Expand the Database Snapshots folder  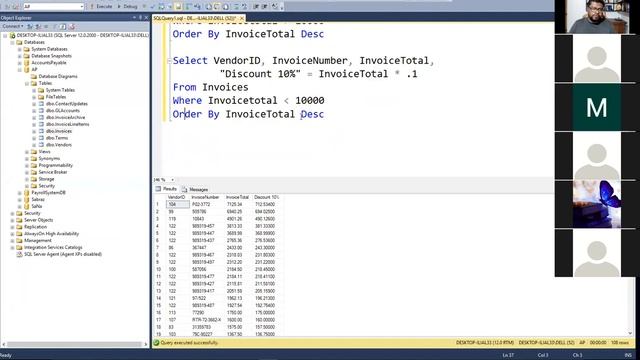(x=19, y=56)
